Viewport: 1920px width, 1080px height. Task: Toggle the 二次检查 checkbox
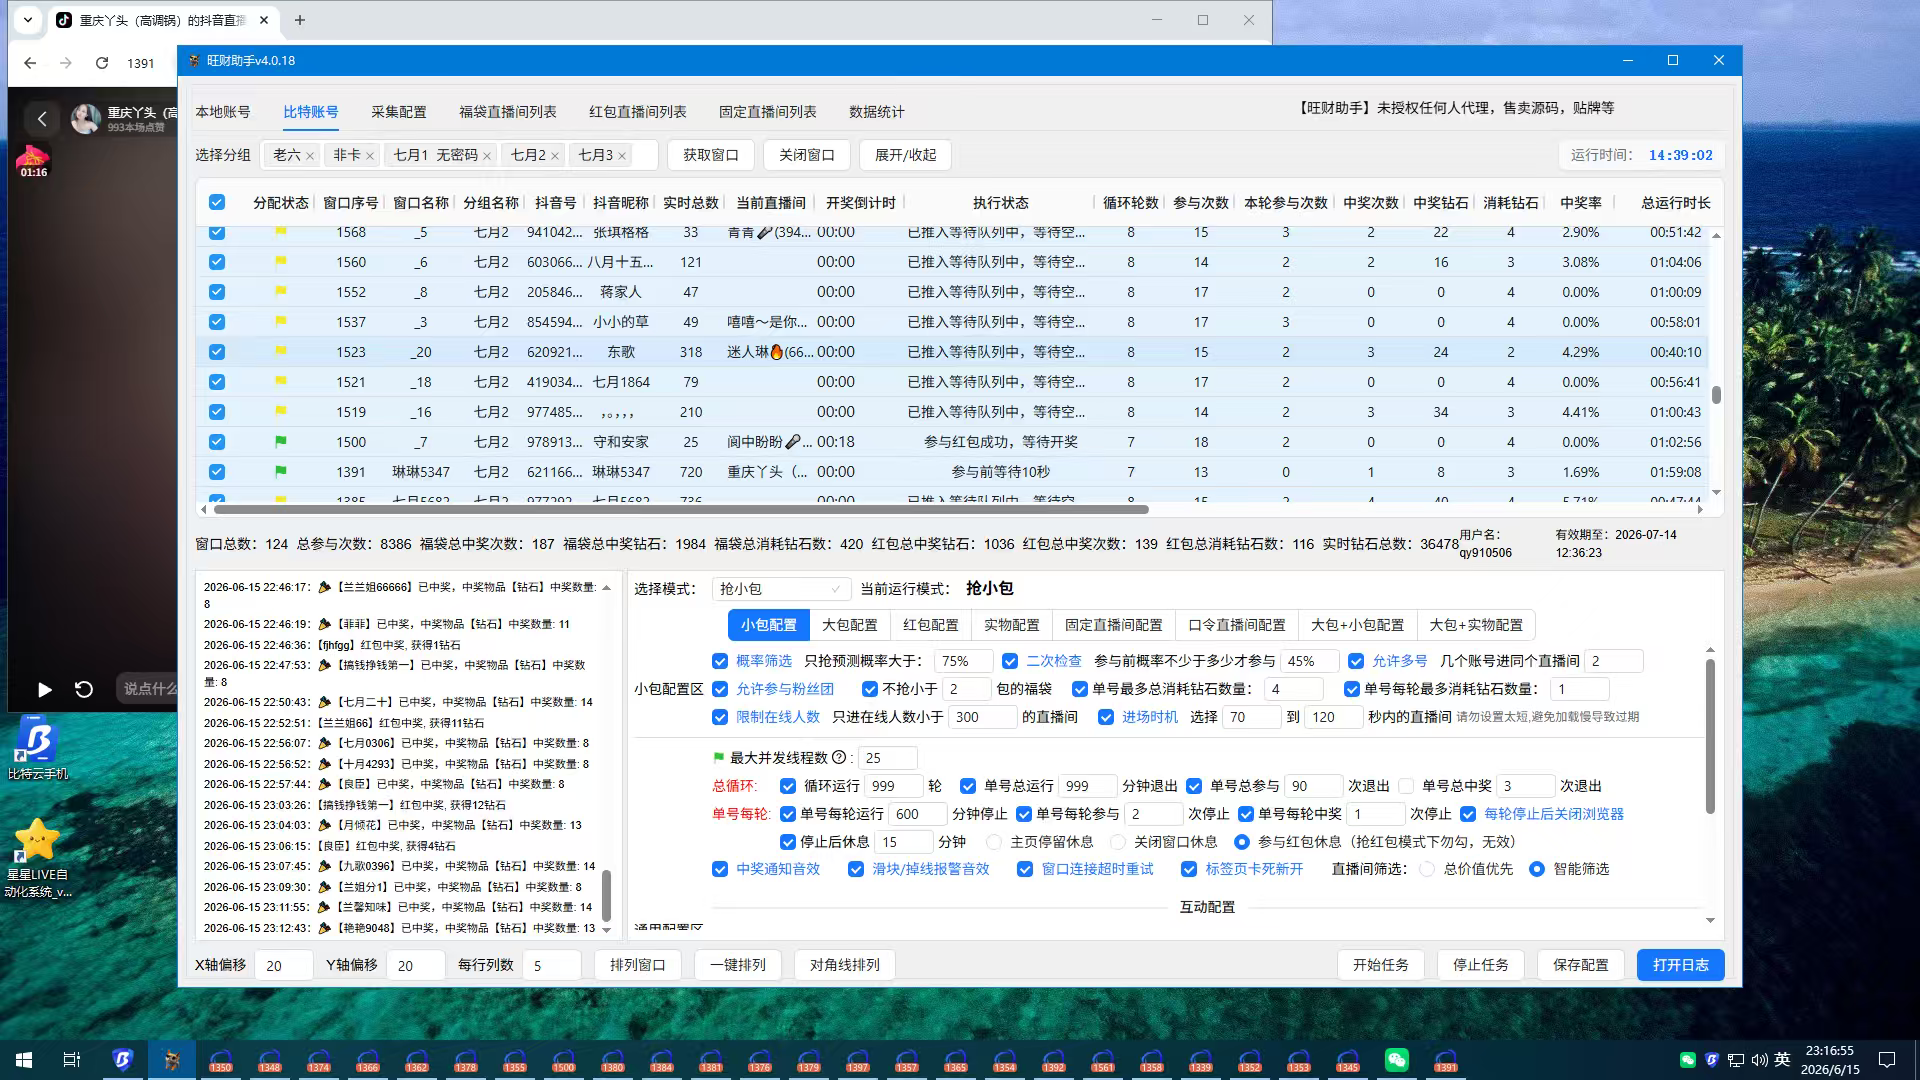tap(1010, 661)
